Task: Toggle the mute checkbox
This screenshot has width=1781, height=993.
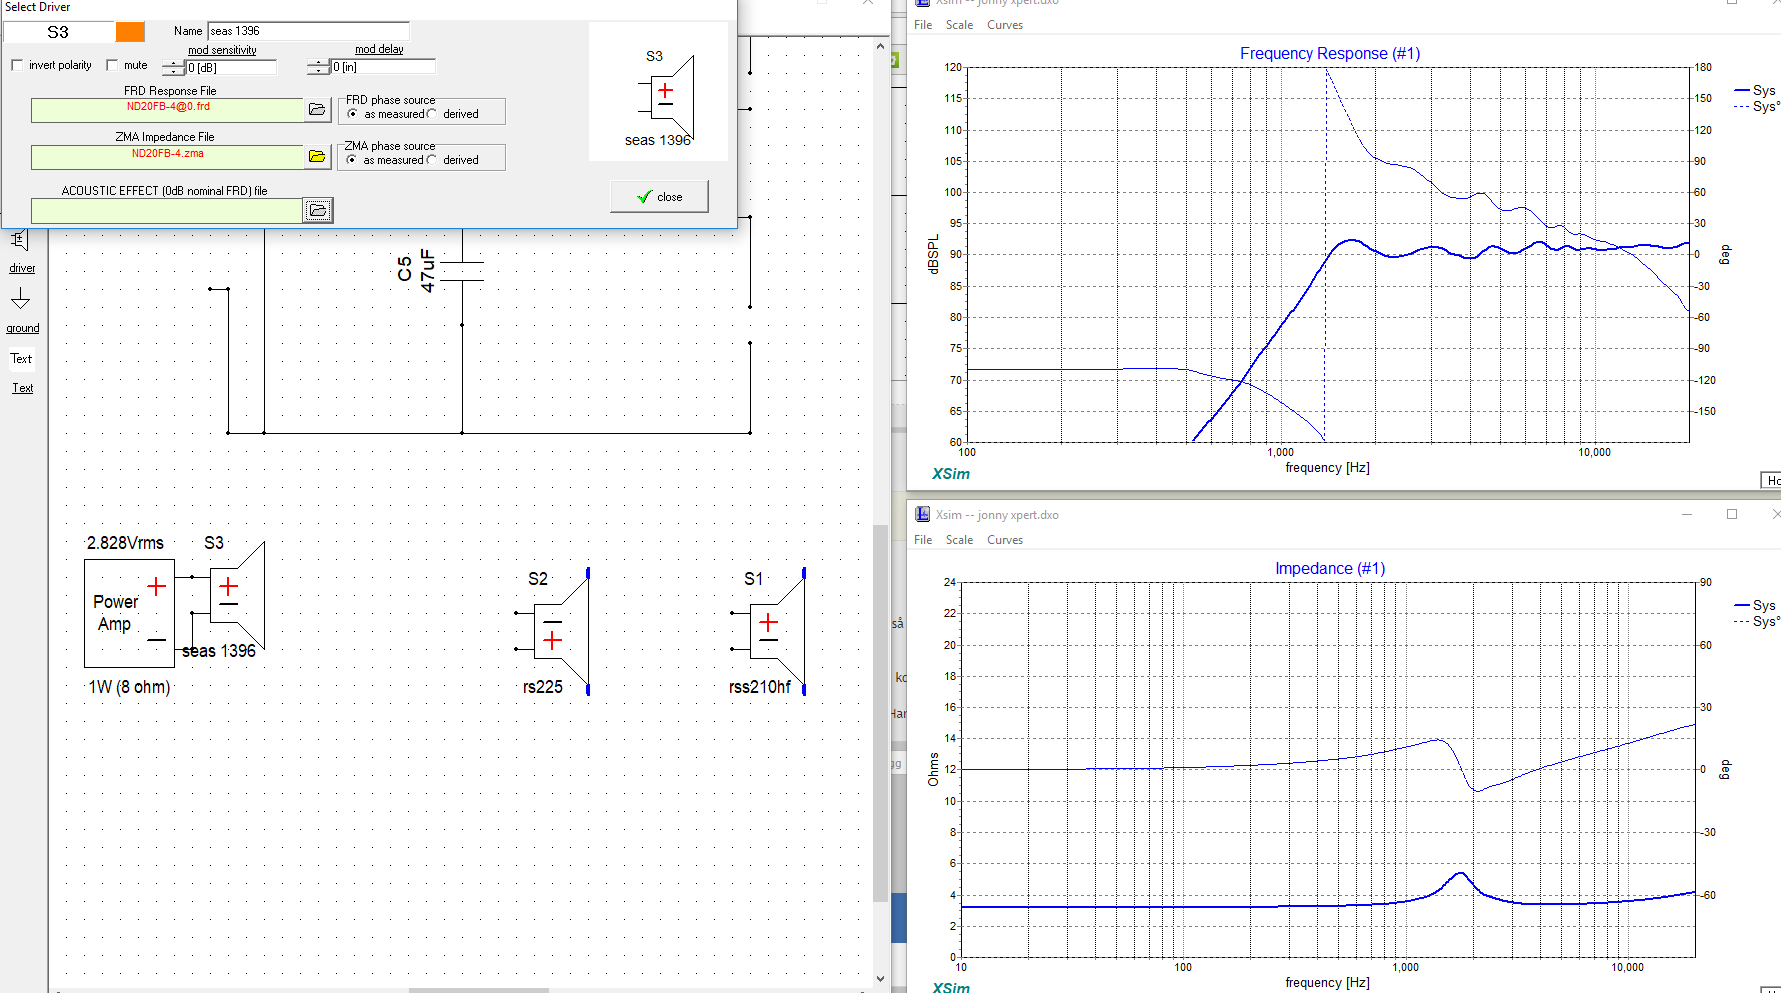Action: (112, 65)
